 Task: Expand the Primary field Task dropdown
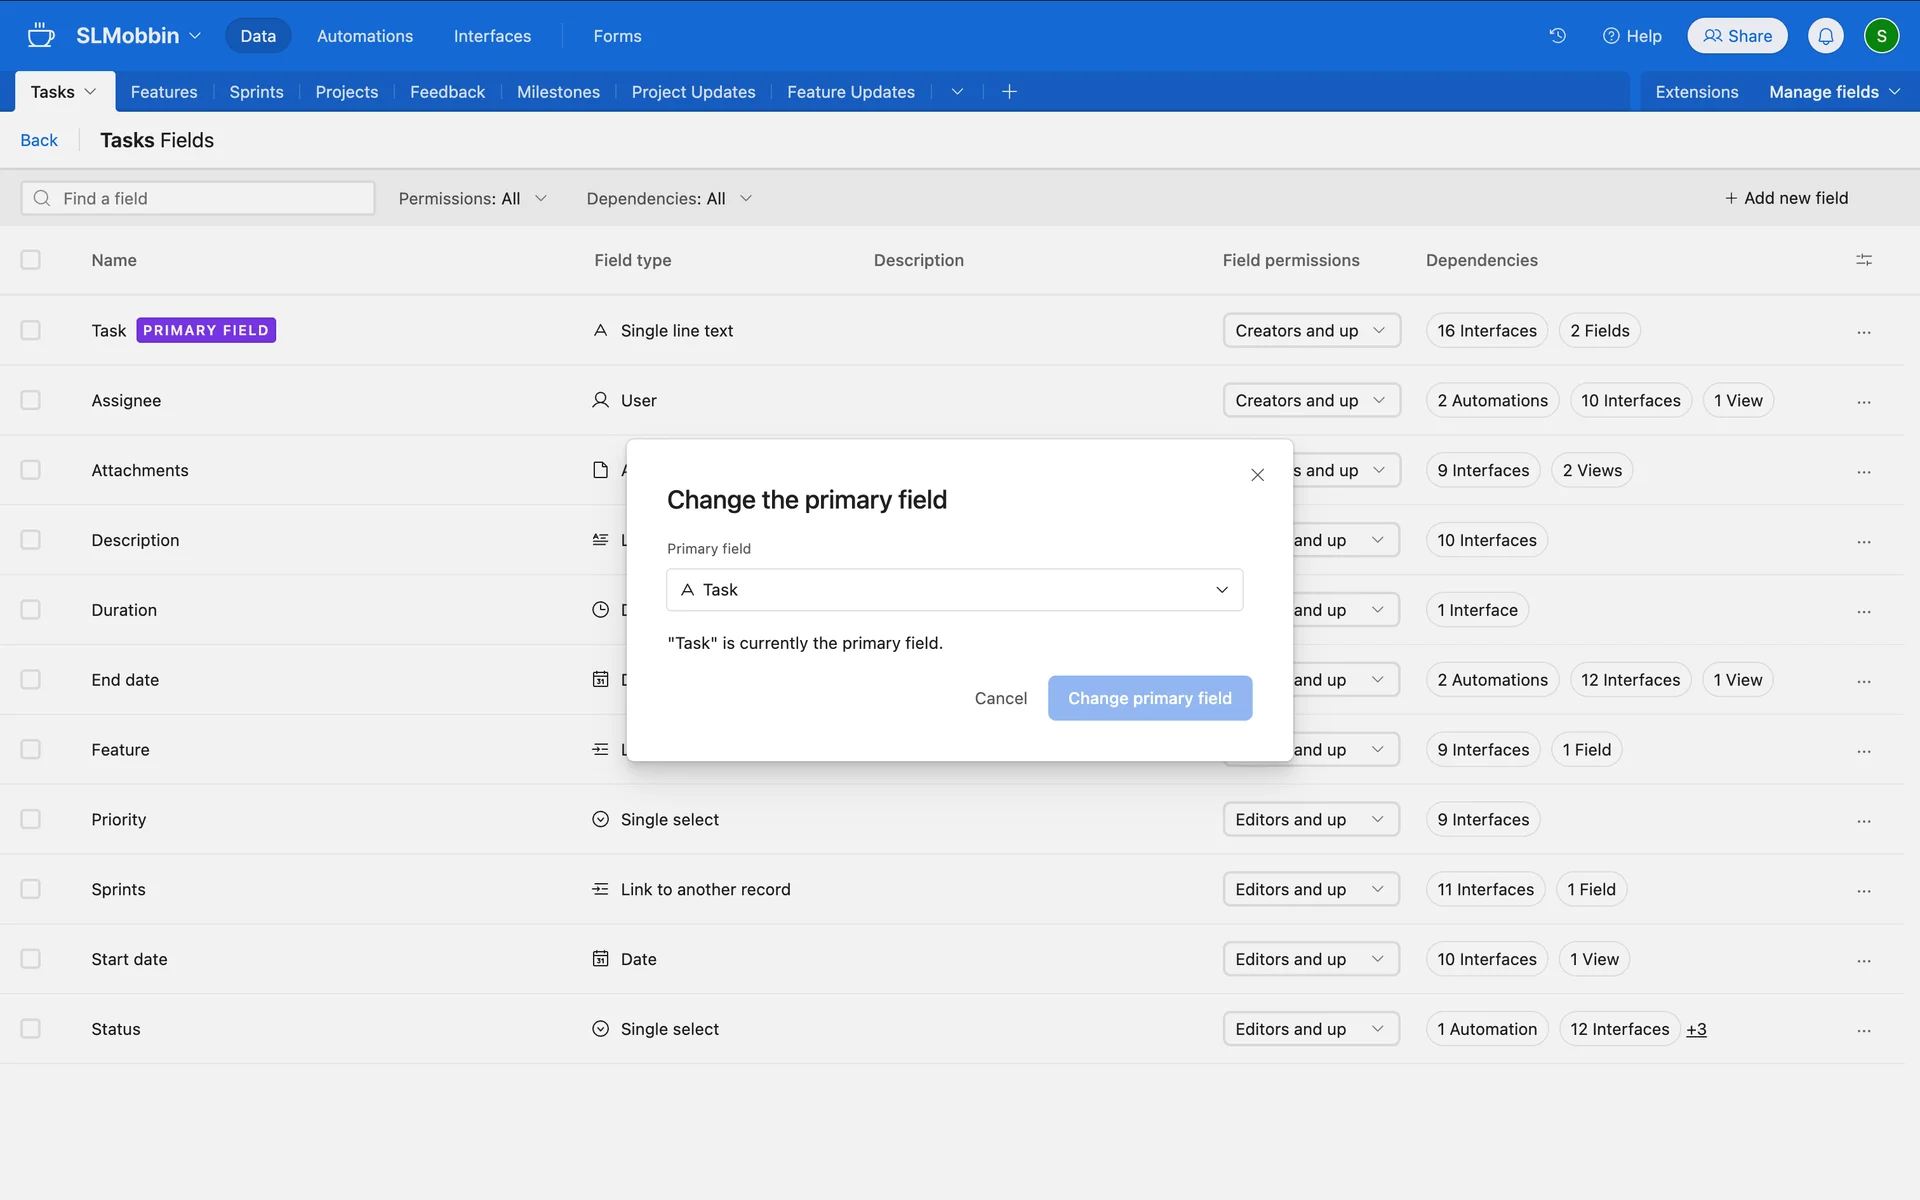(x=954, y=590)
